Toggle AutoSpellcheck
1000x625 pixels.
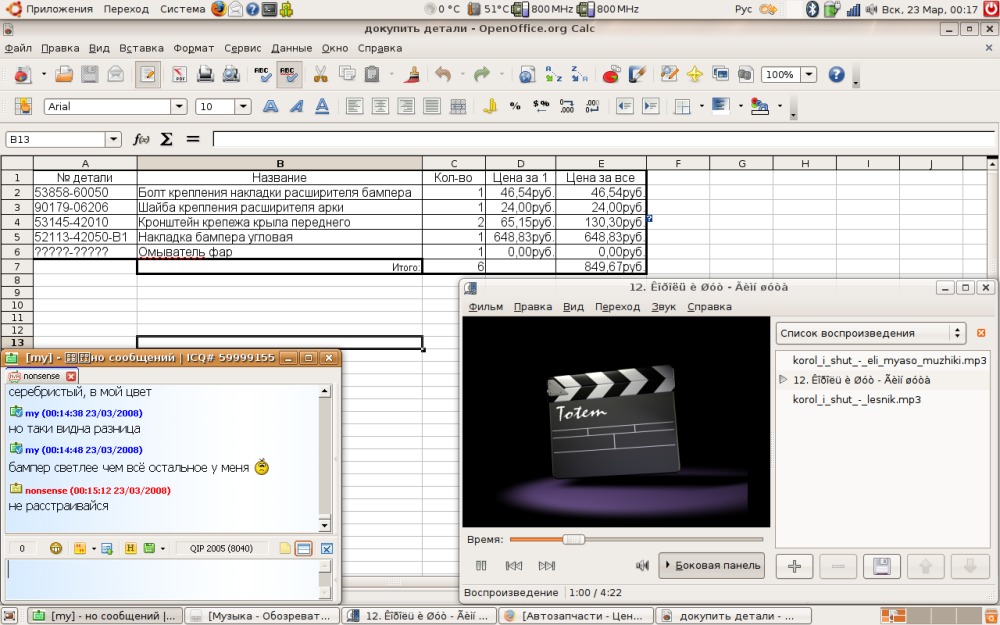[289, 75]
